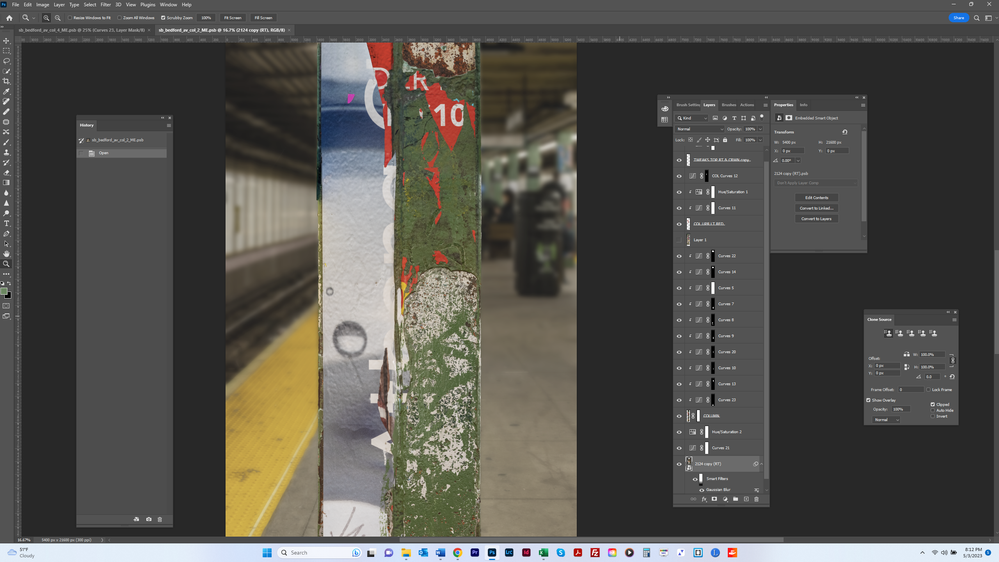999x562 pixels.
Task: Create new snapshot in History panel
Action: (x=148, y=519)
